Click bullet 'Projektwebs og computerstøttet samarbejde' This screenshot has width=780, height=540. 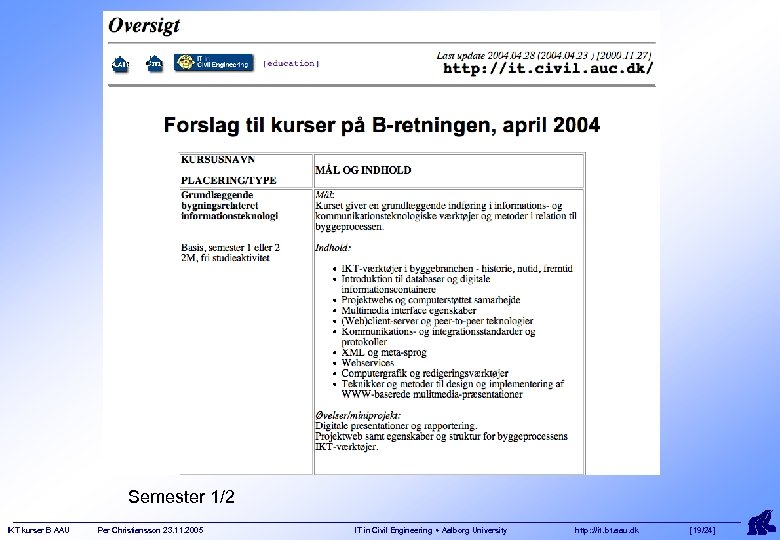[x=431, y=300]
